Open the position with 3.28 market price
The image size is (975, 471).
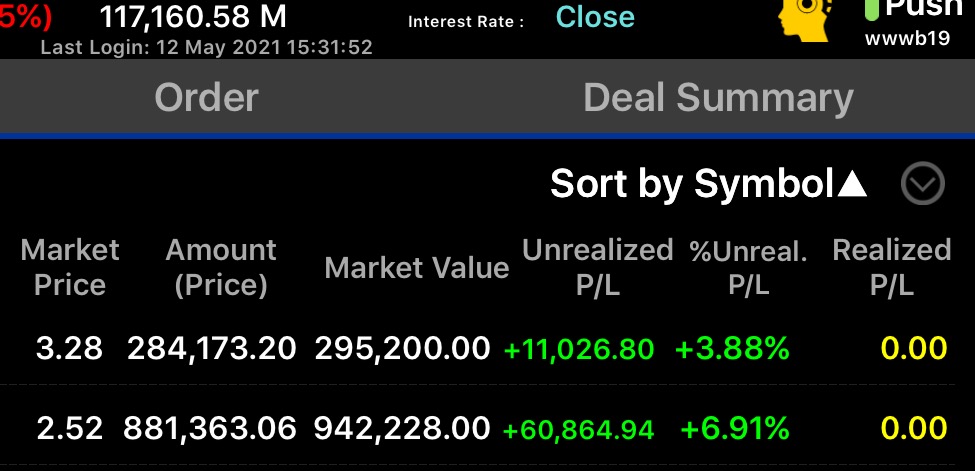point(70,348)
